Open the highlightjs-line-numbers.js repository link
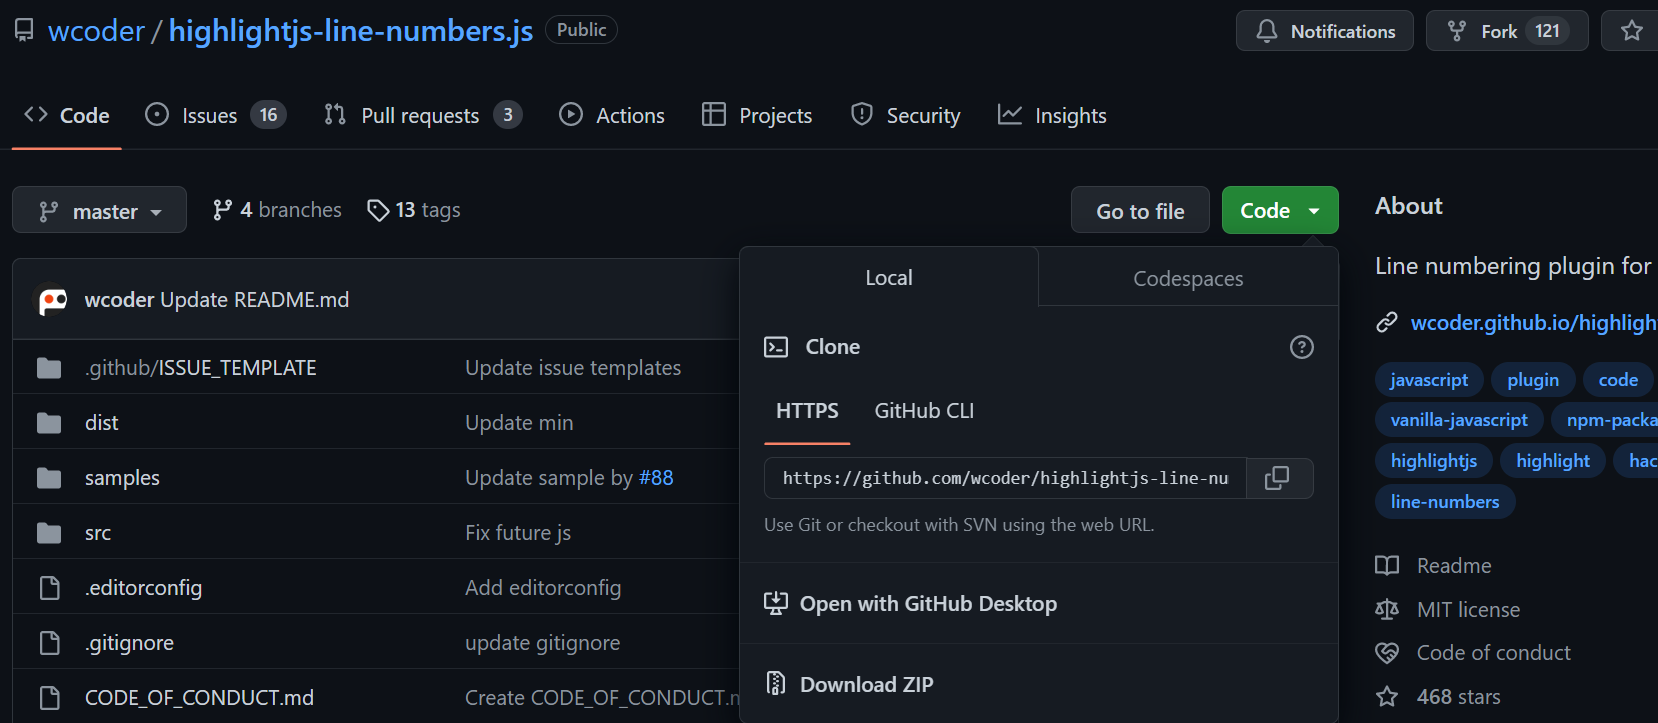1658x723 pixels. 351,31
